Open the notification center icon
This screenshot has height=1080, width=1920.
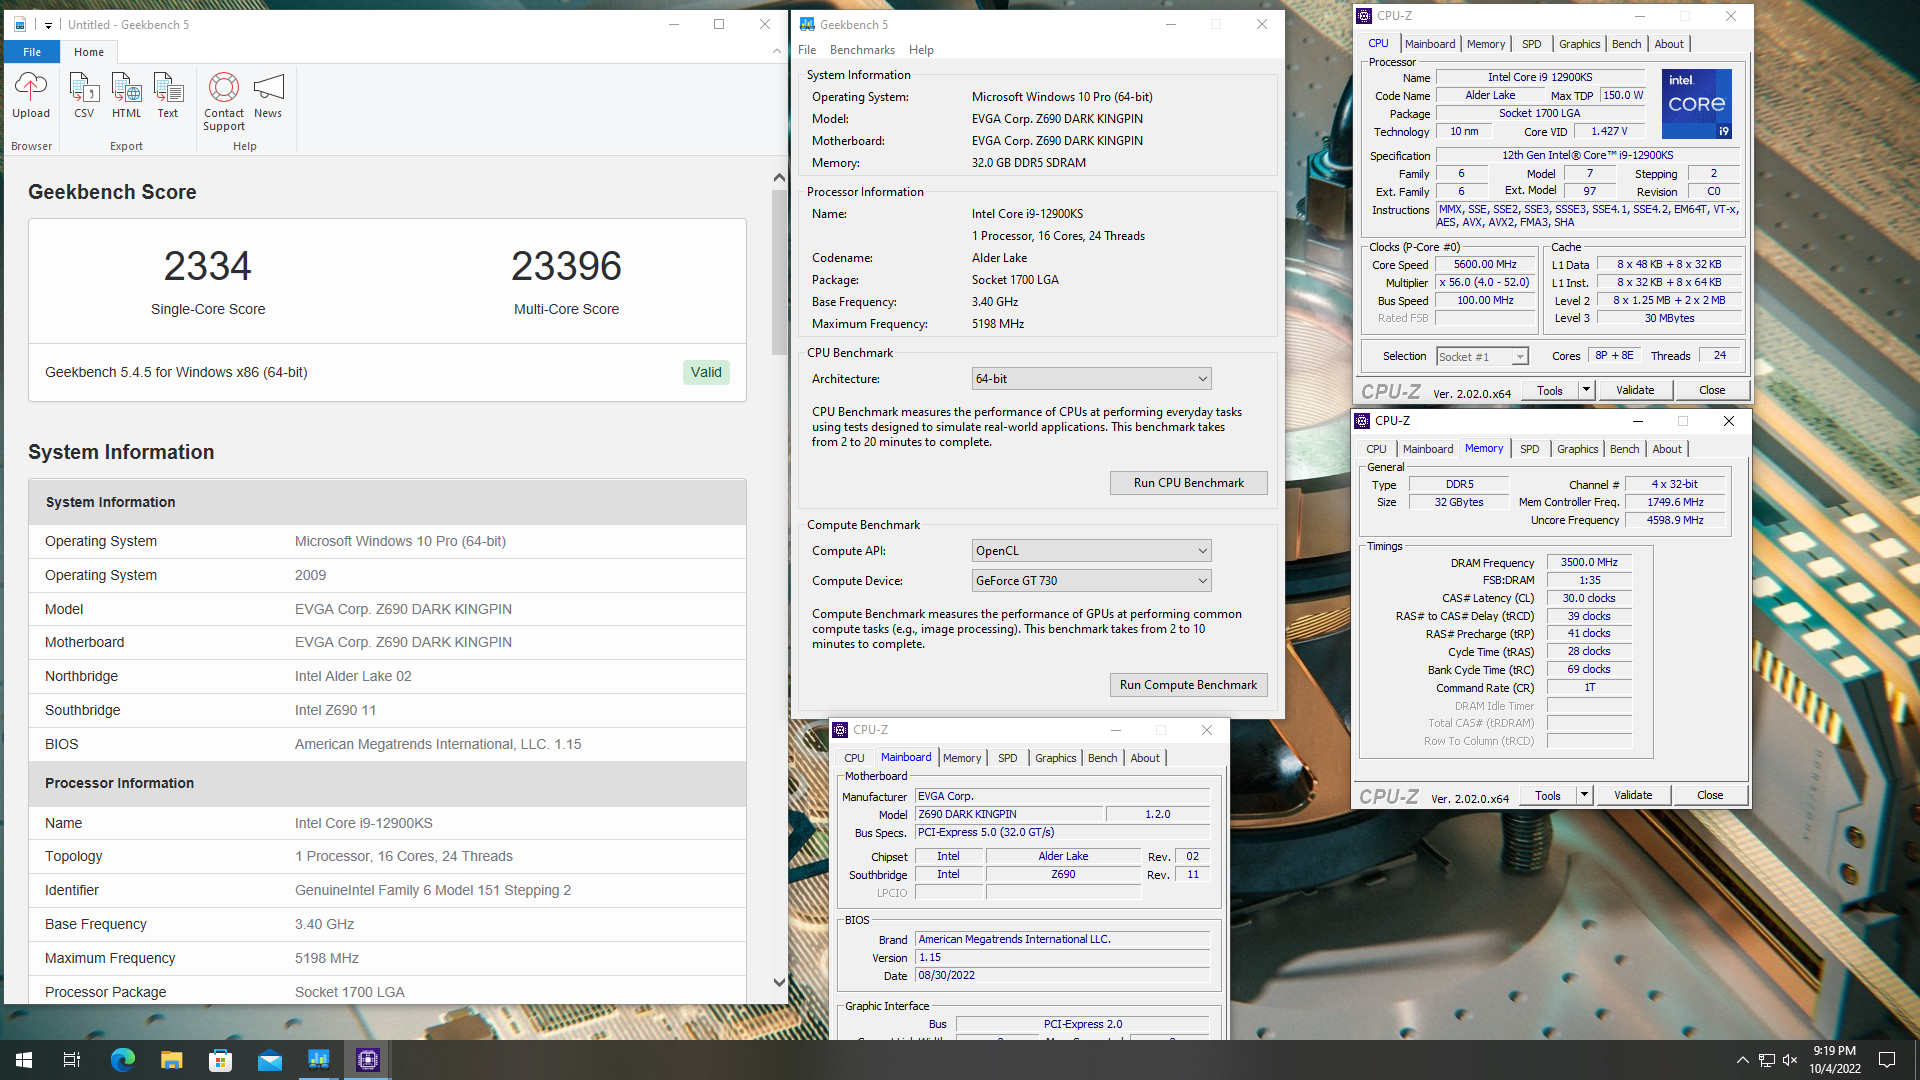coord(1887,1060)
